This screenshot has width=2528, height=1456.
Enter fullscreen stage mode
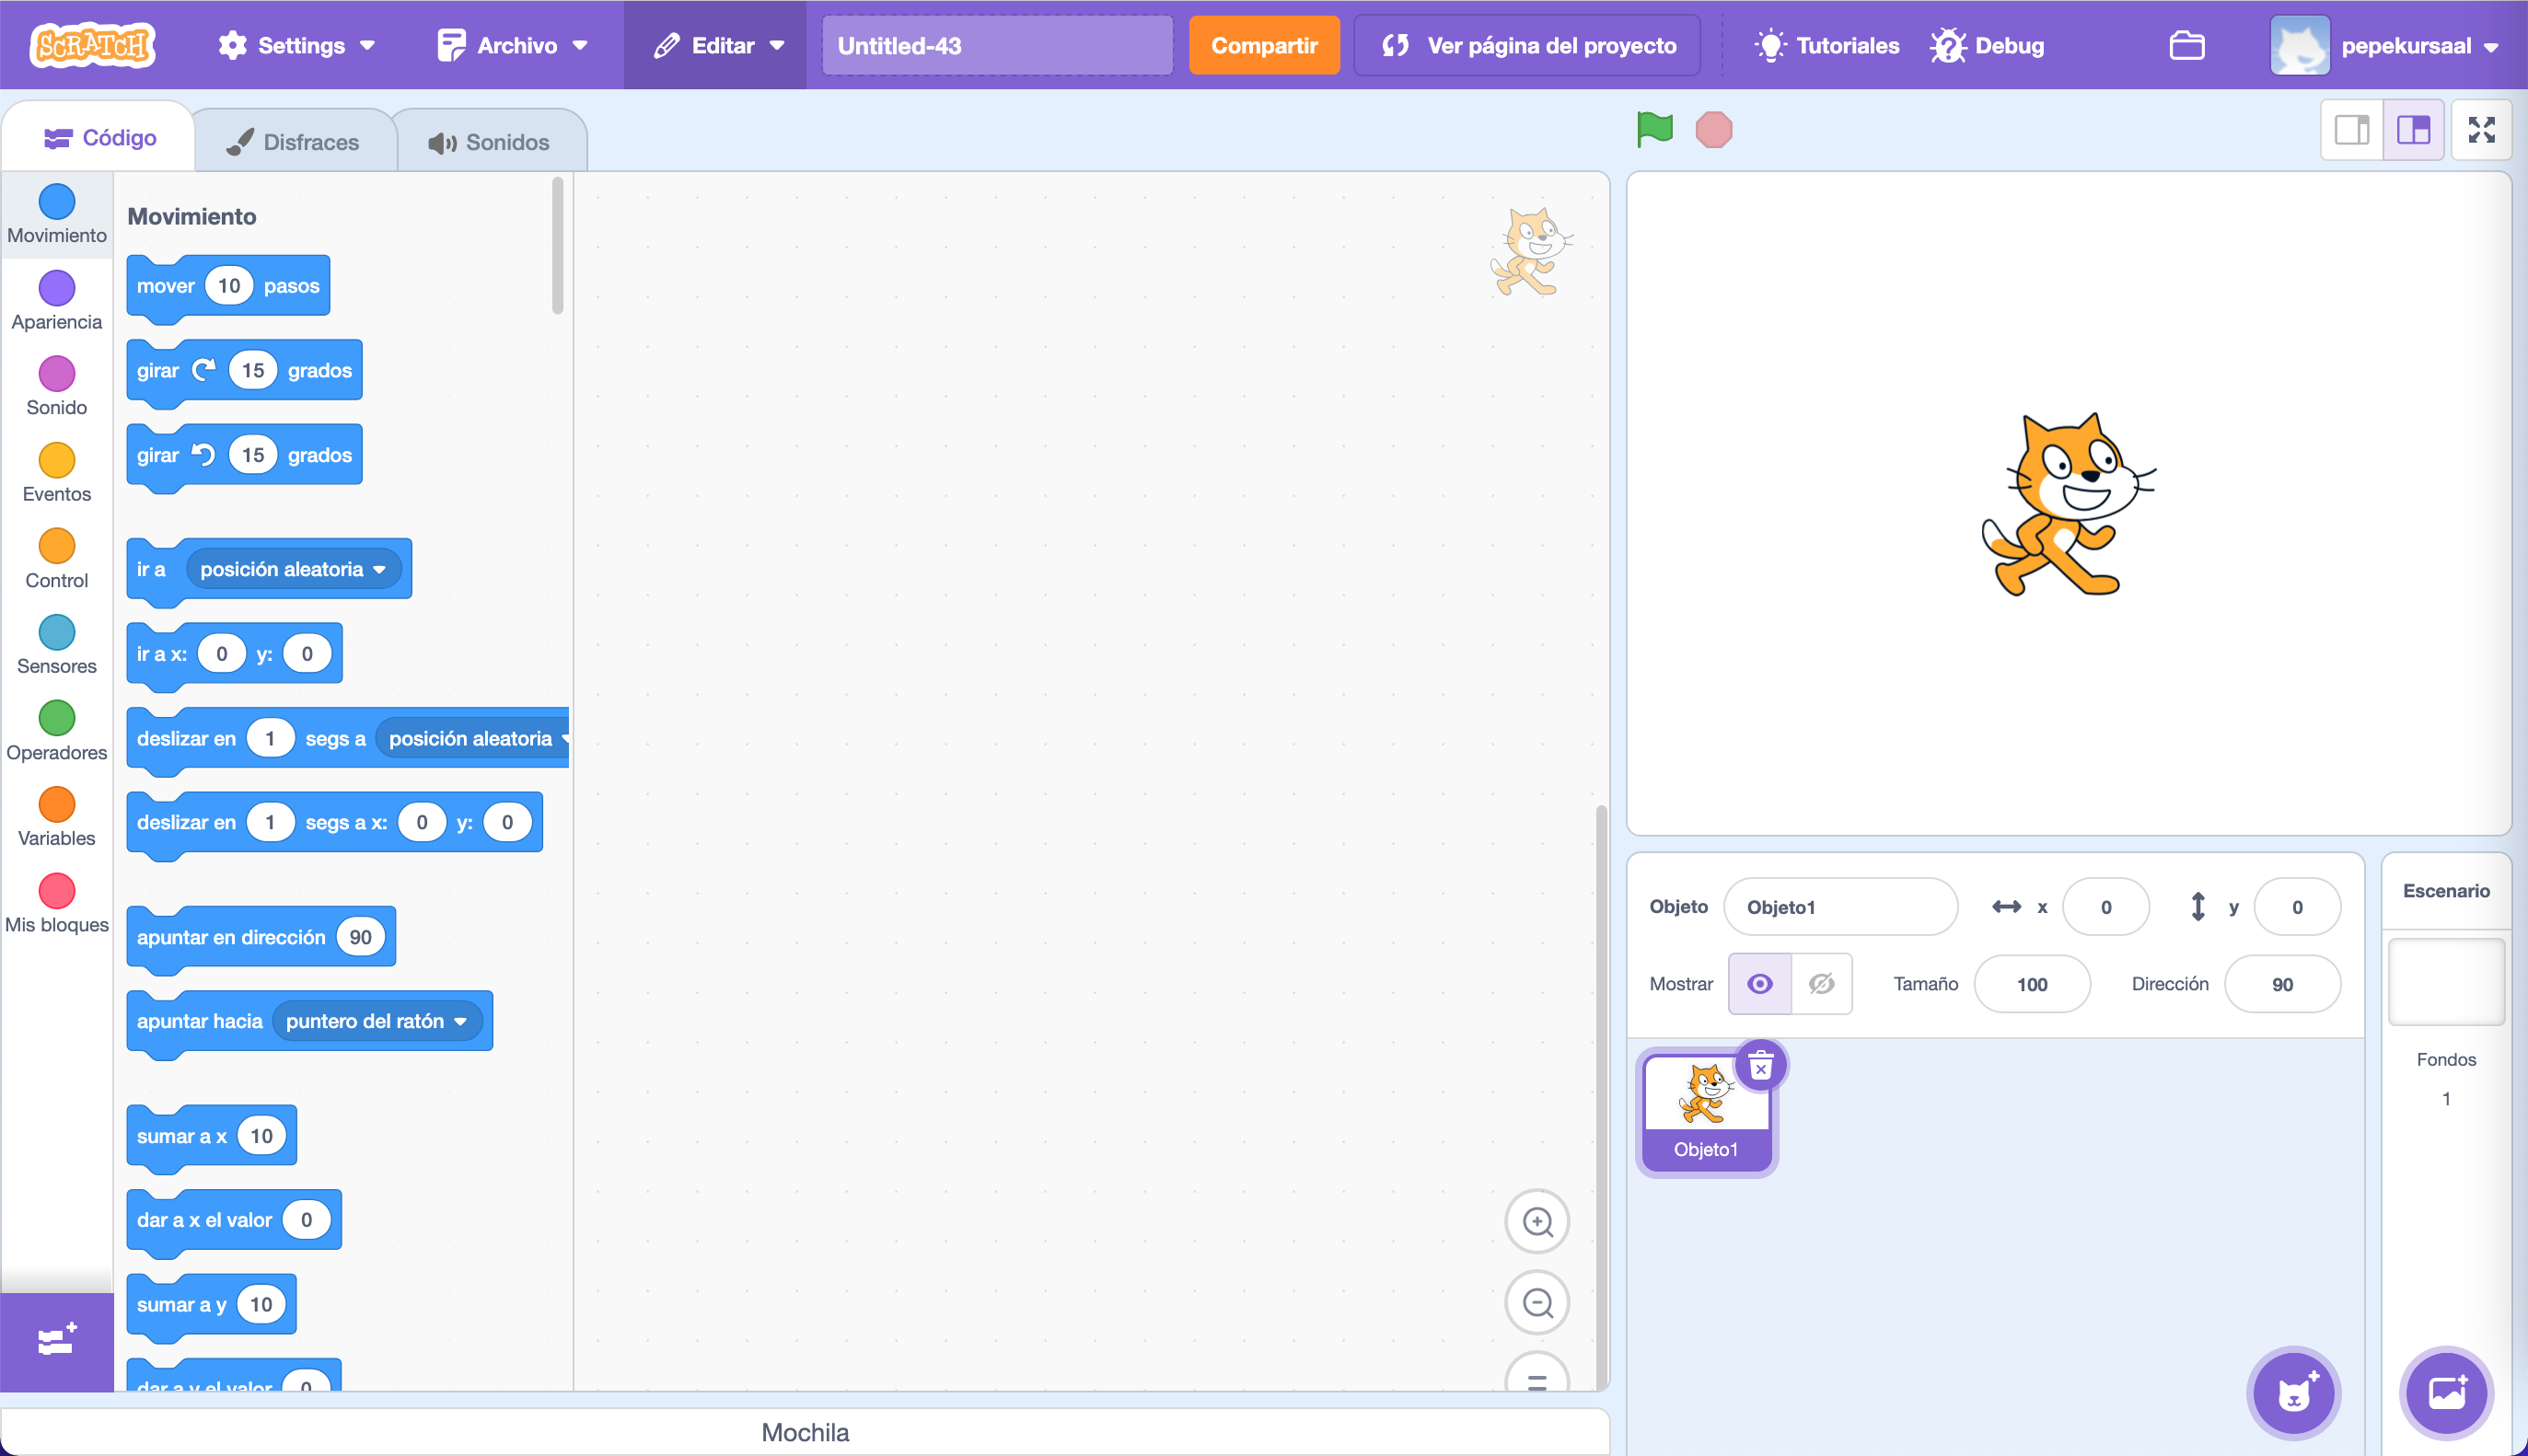pyautogui.click(x=2483, y=129)
